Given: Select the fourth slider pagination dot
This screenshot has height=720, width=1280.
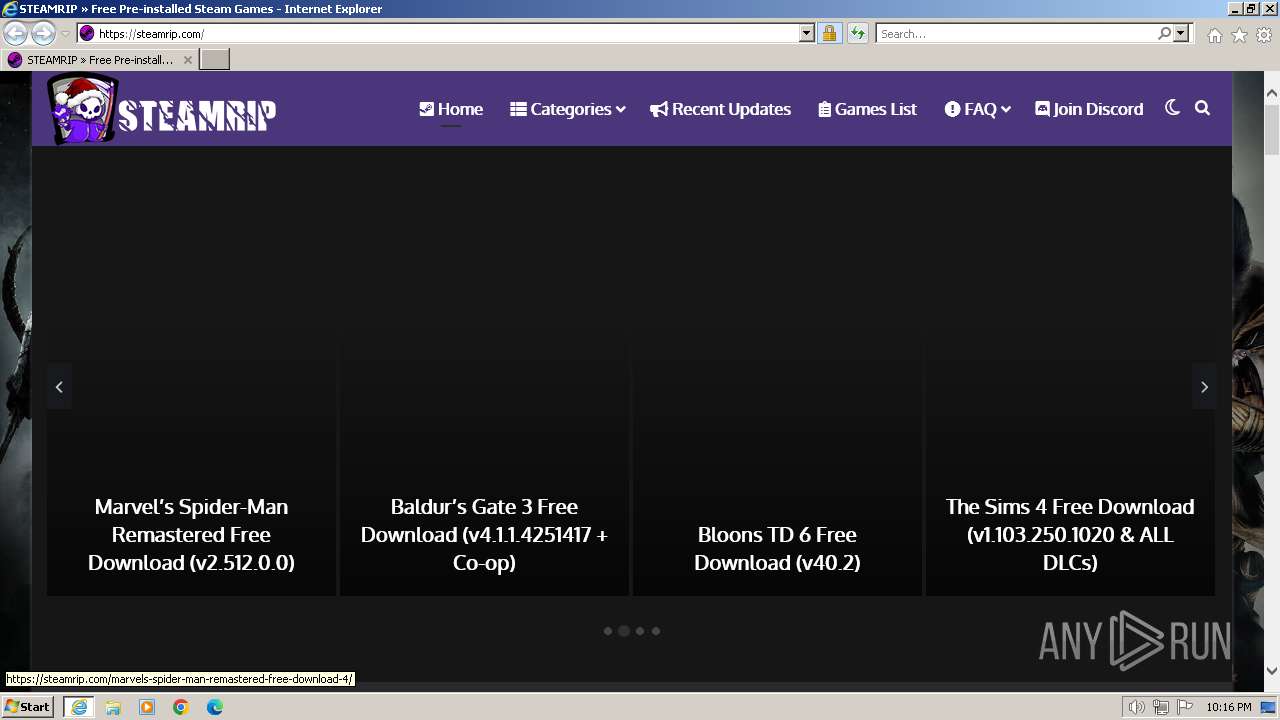Looking at the screenshot, I should (656, 631).
